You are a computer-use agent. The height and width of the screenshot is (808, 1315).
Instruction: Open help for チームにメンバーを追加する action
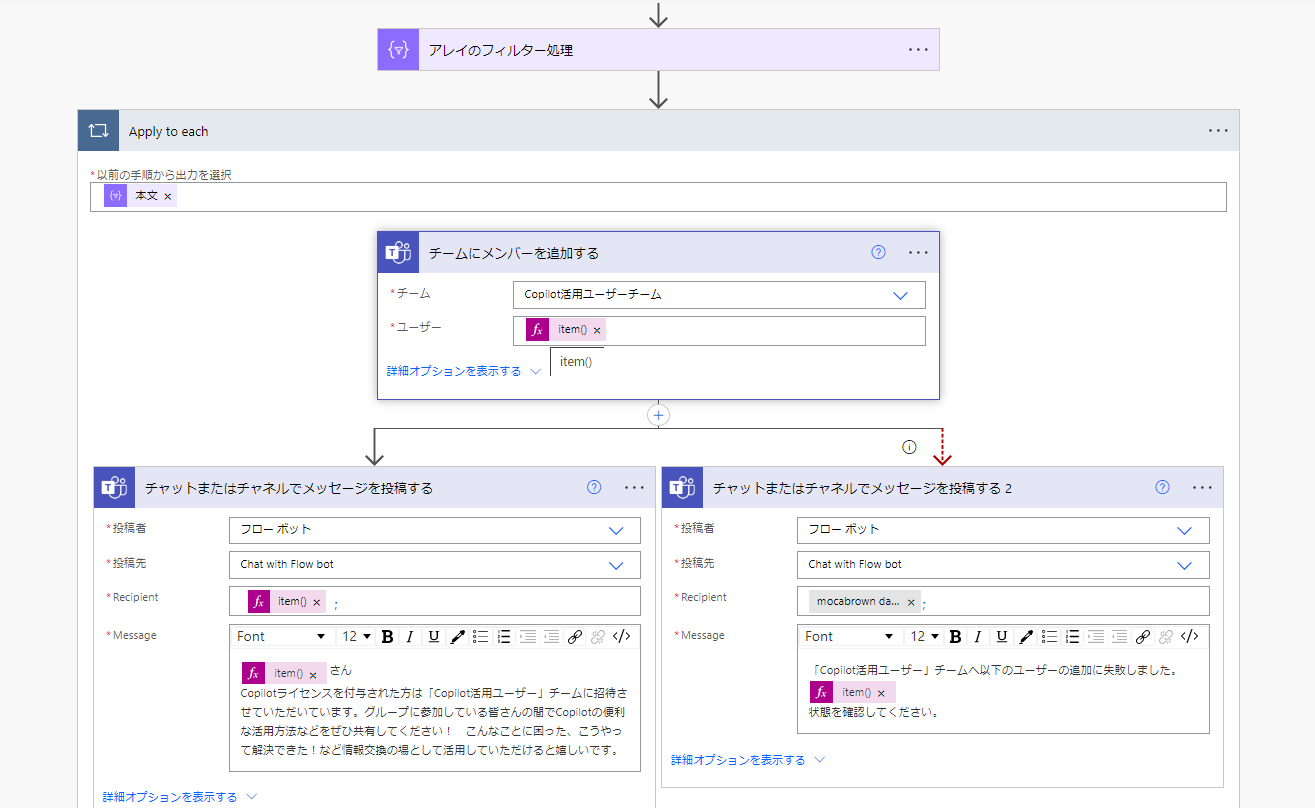click(878, 252)
